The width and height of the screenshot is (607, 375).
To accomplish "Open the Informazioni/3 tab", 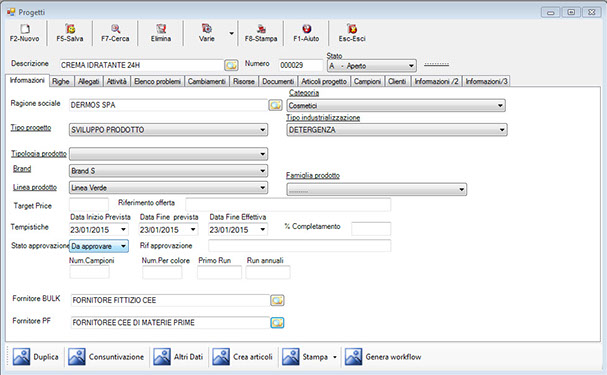I will click(x=486, y=81).
